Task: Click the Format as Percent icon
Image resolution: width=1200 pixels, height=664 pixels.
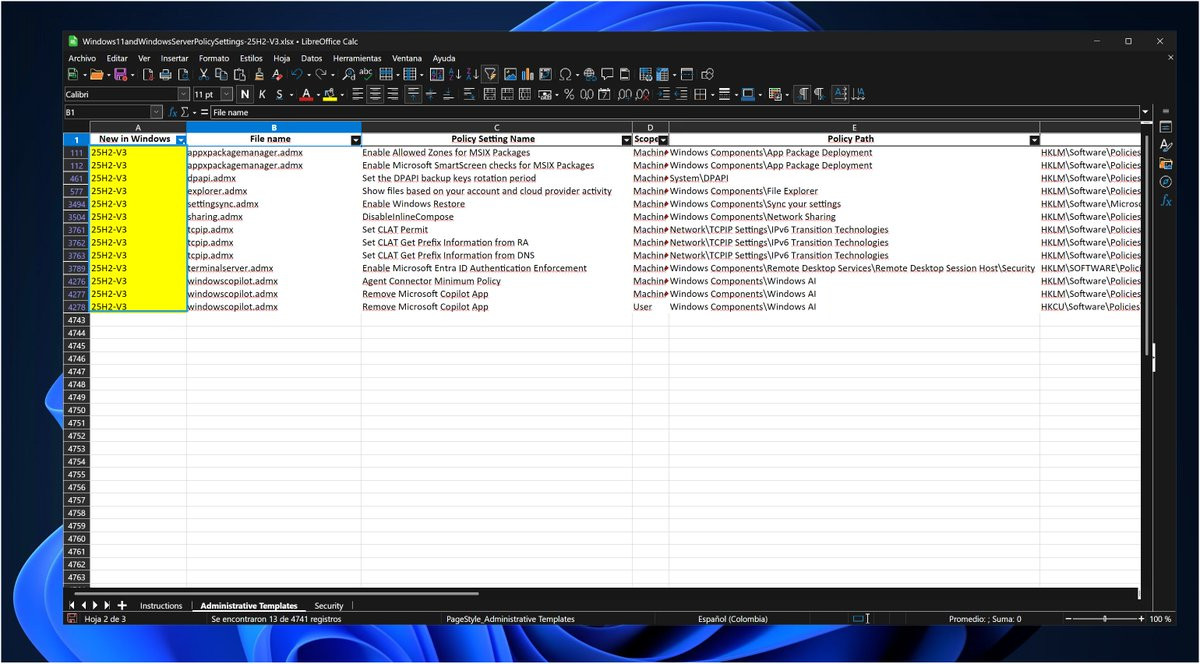Action: coord(569,94)
